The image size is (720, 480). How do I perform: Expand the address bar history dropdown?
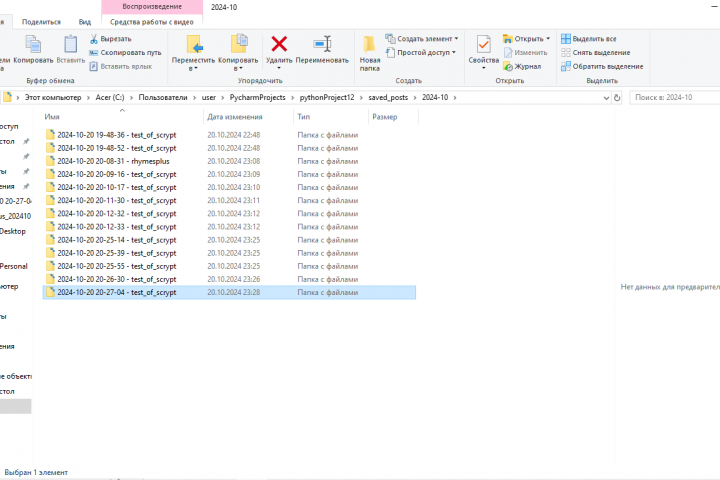tap(606, 98)
